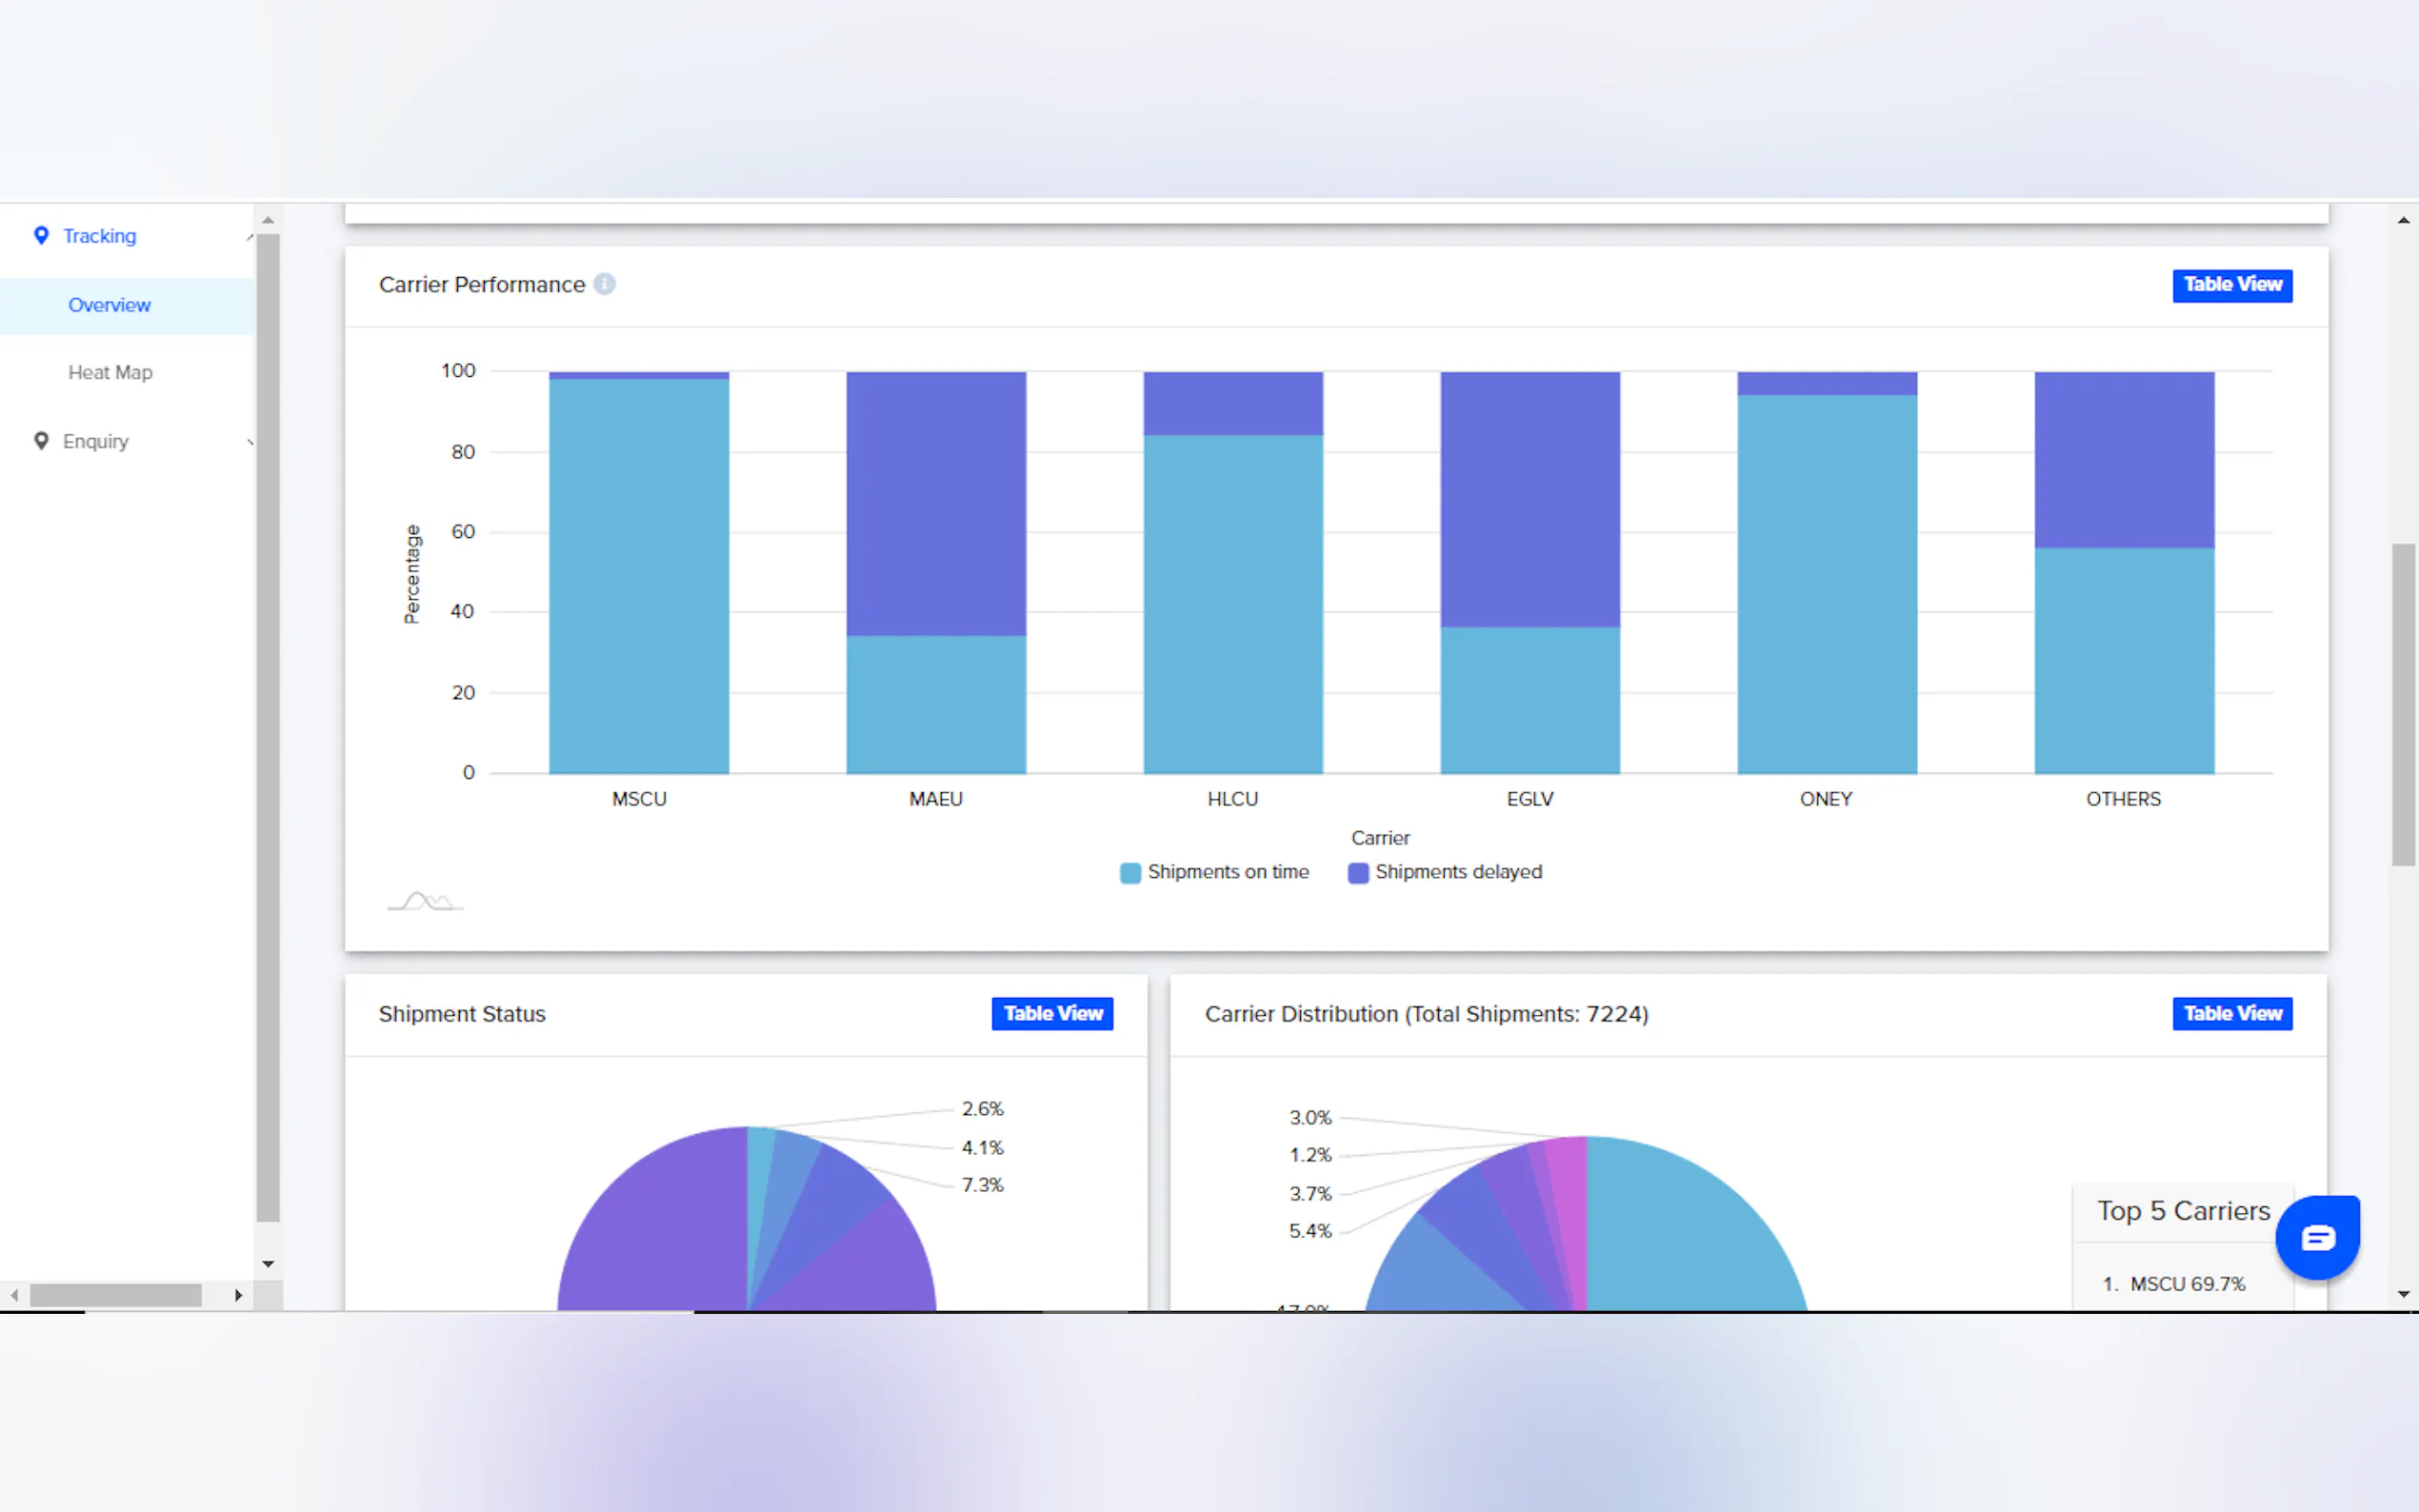Viewport: 2419px width, 1512px height.
Task: Click the EGLV on-time bar segment
Action: point(1530,700)
